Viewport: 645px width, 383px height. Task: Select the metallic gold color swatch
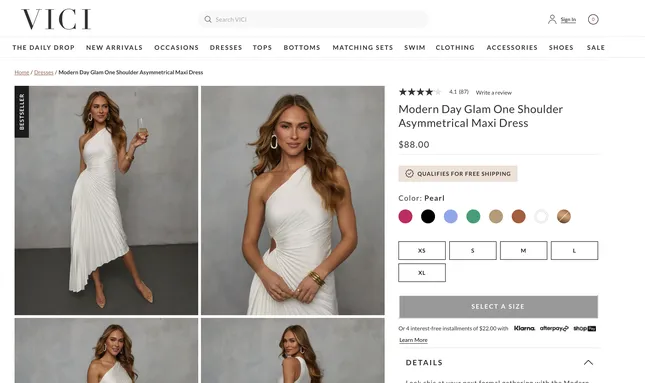564,216
